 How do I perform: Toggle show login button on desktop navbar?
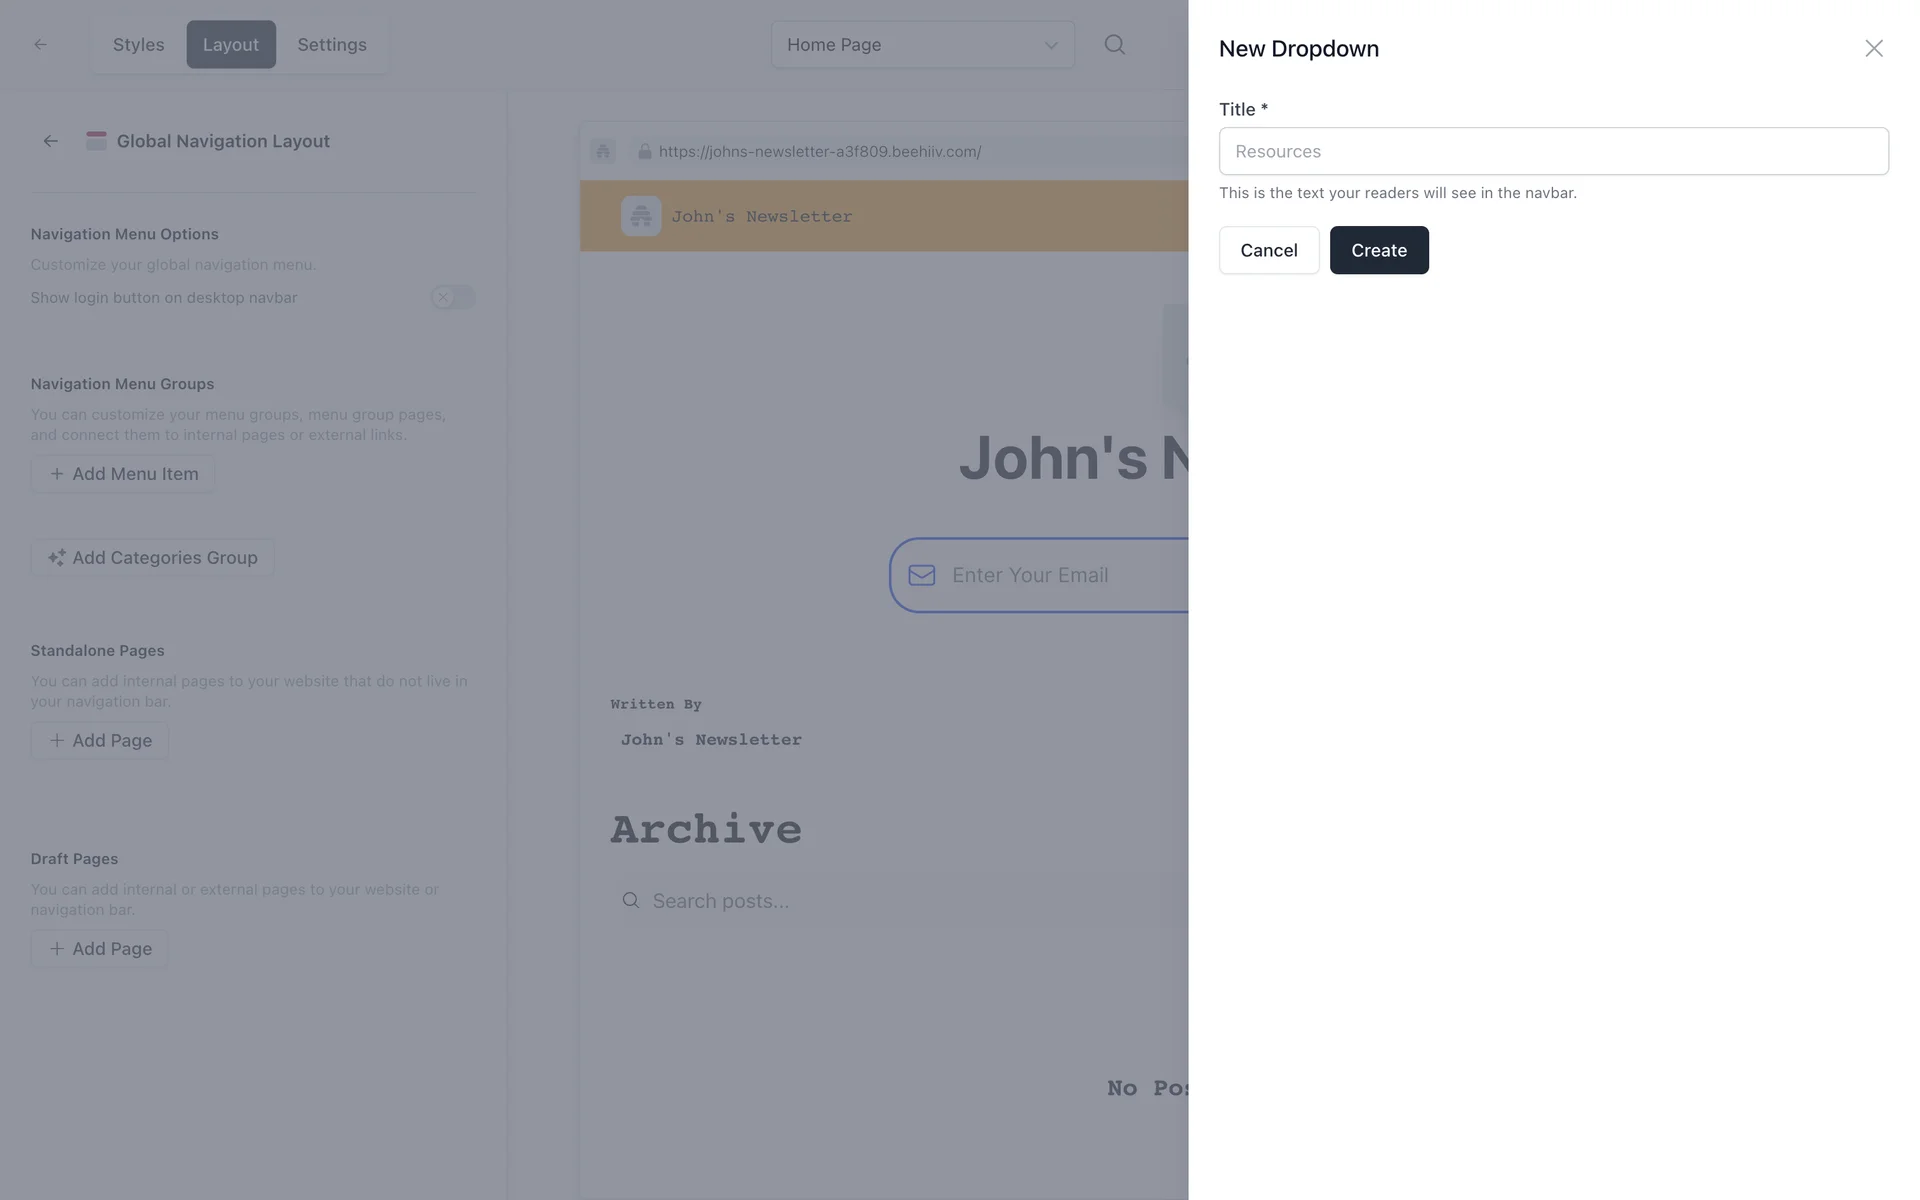[x=452, y=297]
